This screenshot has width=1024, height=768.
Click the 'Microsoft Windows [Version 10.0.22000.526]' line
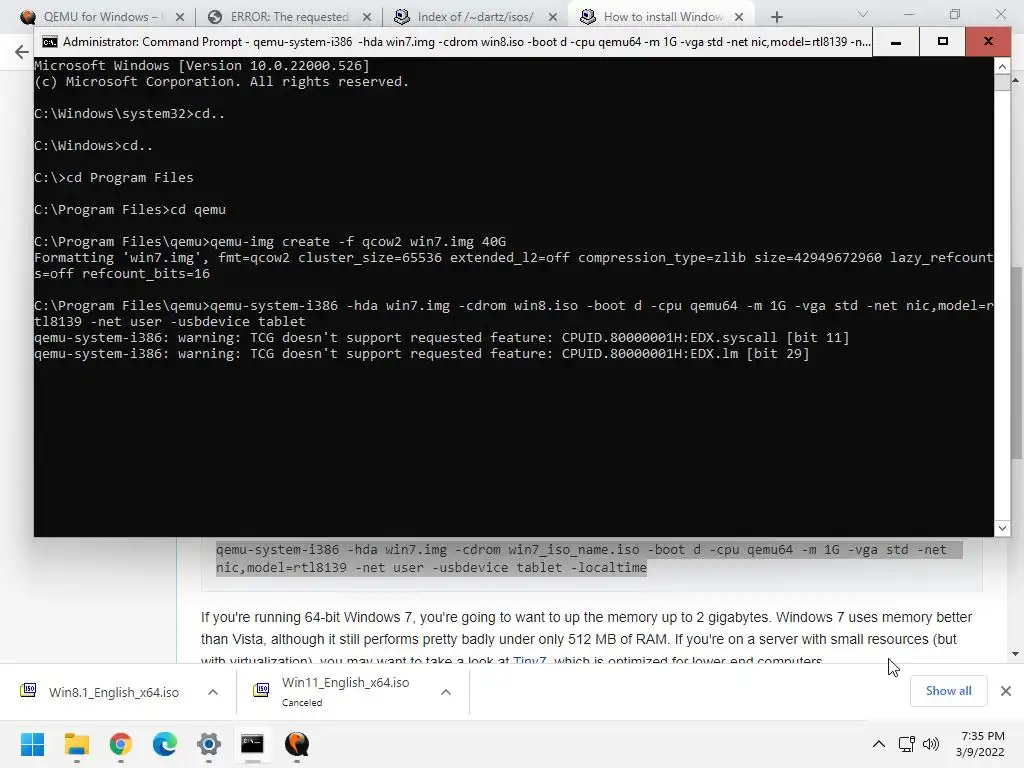click(x=202, y=65)
